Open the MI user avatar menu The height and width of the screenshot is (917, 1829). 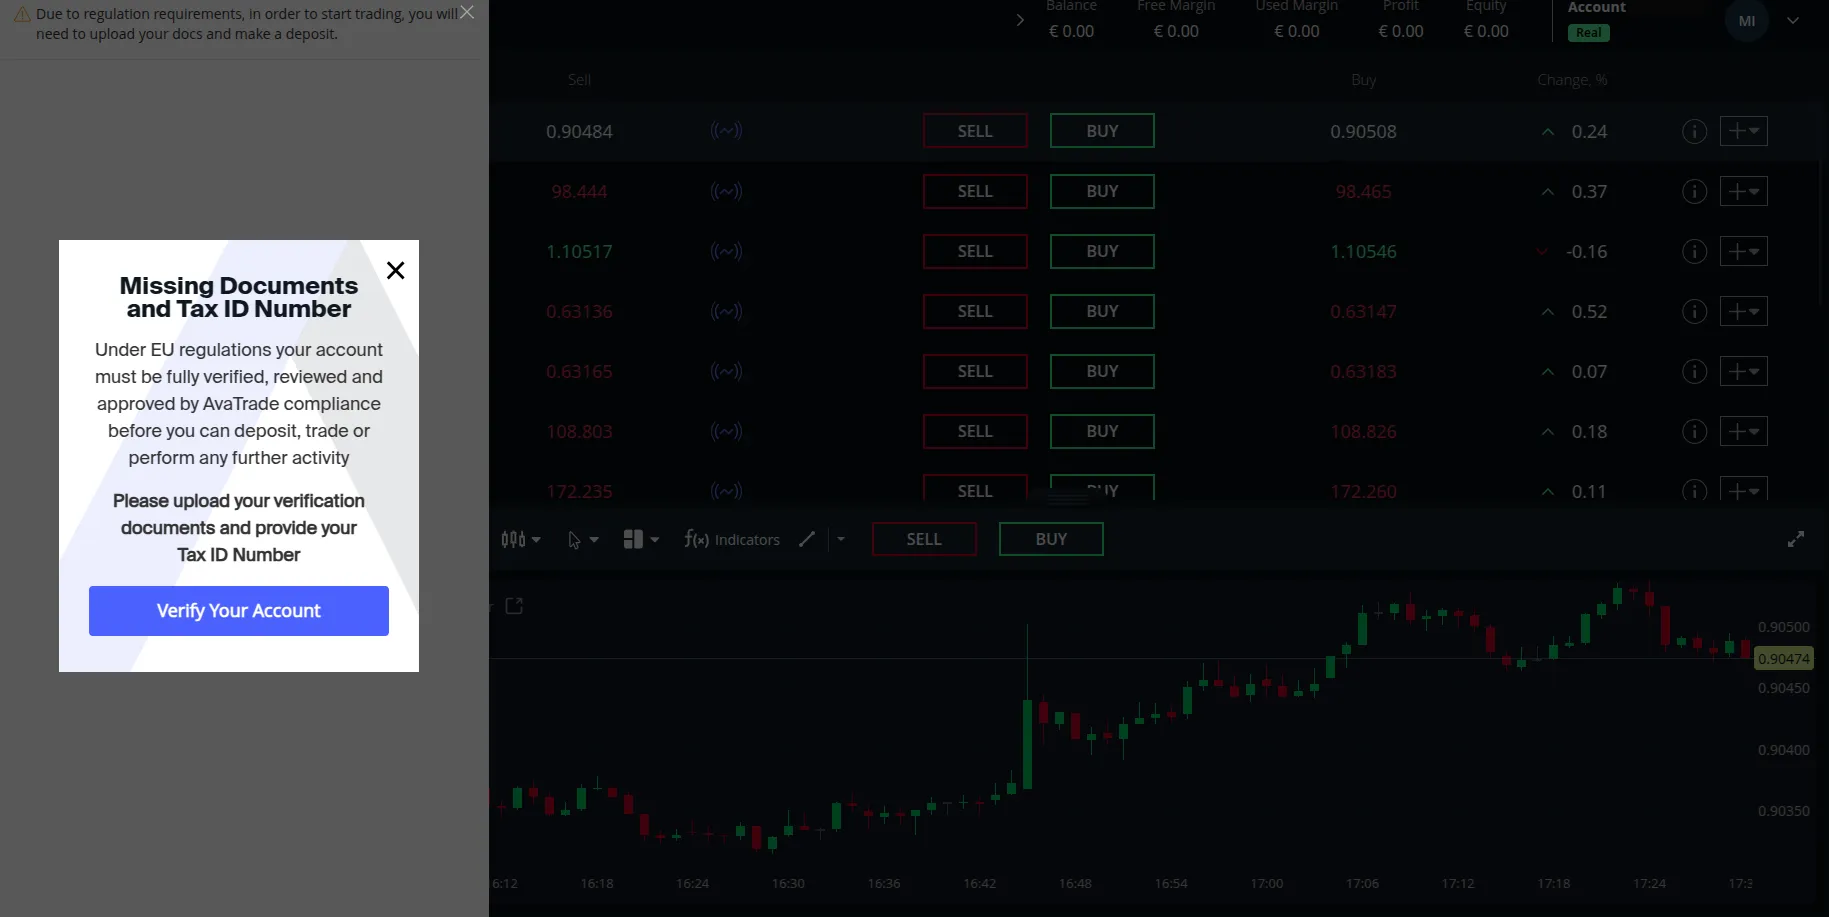point(1747,21)
